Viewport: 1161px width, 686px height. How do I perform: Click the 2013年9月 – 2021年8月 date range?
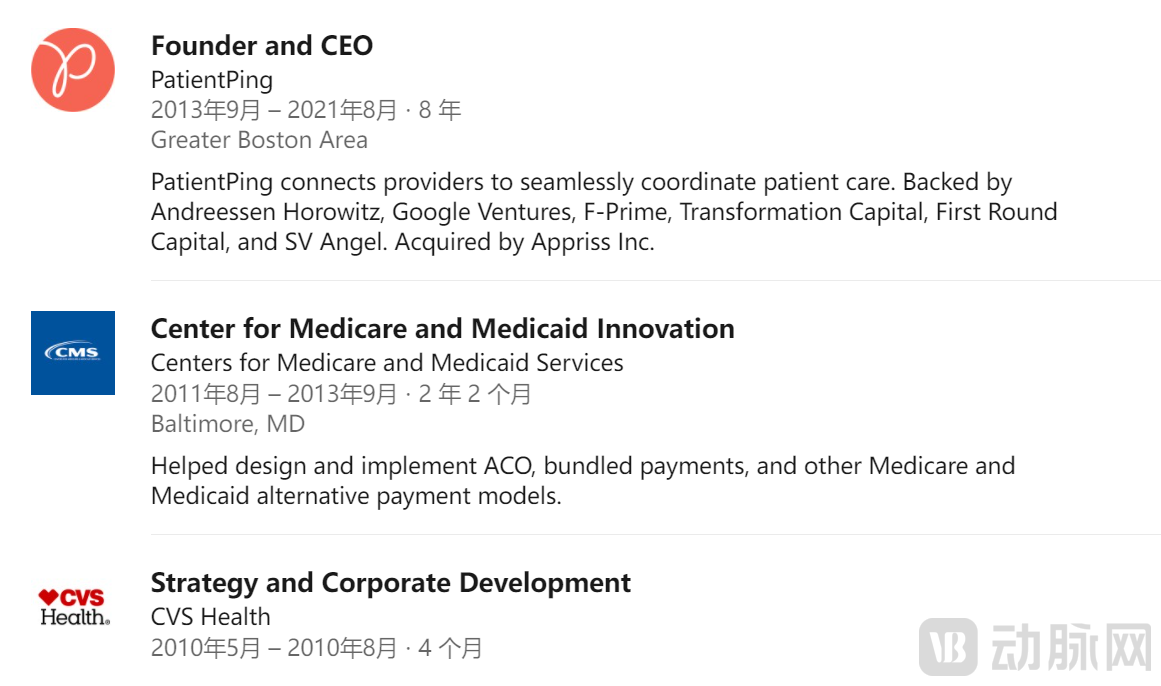[x=274, y=110]
